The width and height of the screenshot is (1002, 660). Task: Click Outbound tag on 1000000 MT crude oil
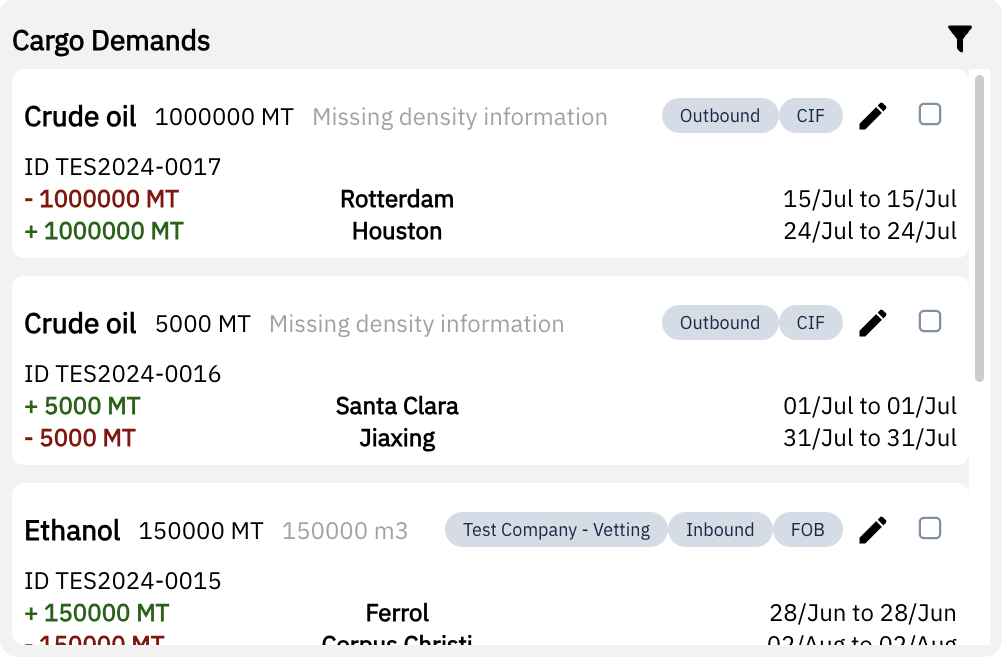point(719,116)
